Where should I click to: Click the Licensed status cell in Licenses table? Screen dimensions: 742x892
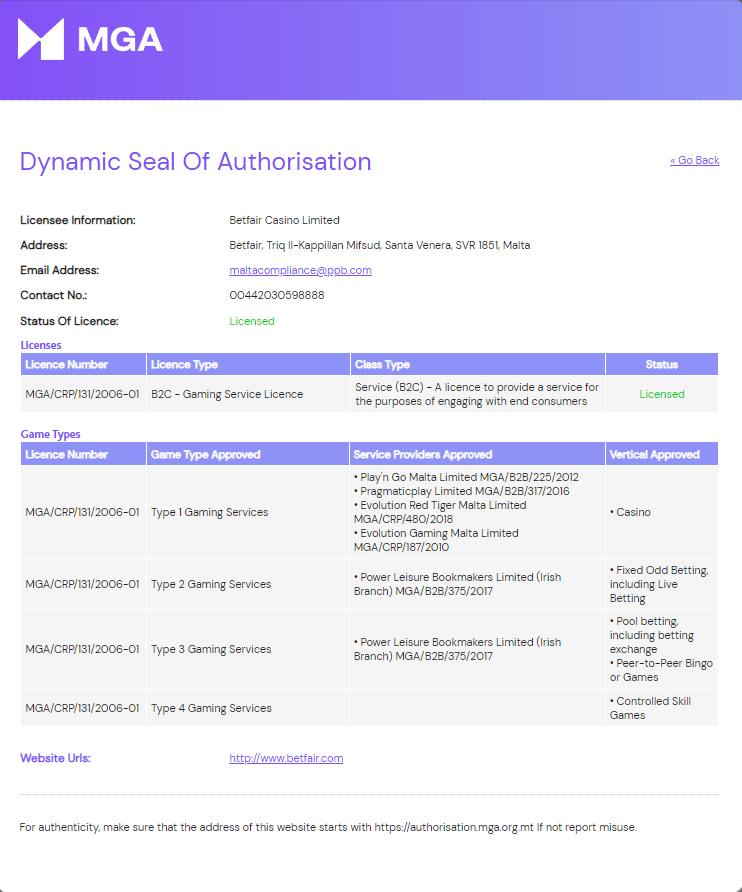pyautogui.click(x=662, y=394)
